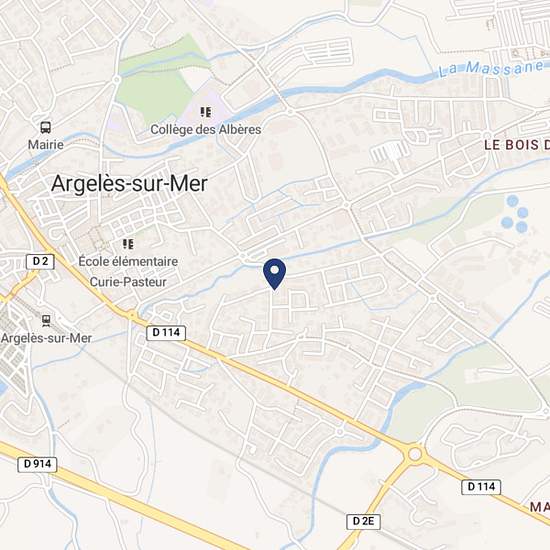This screenshot has width=550, height=550.
Task: Click the Curie-Pasteur label text
Action: [x=128, y=282]
